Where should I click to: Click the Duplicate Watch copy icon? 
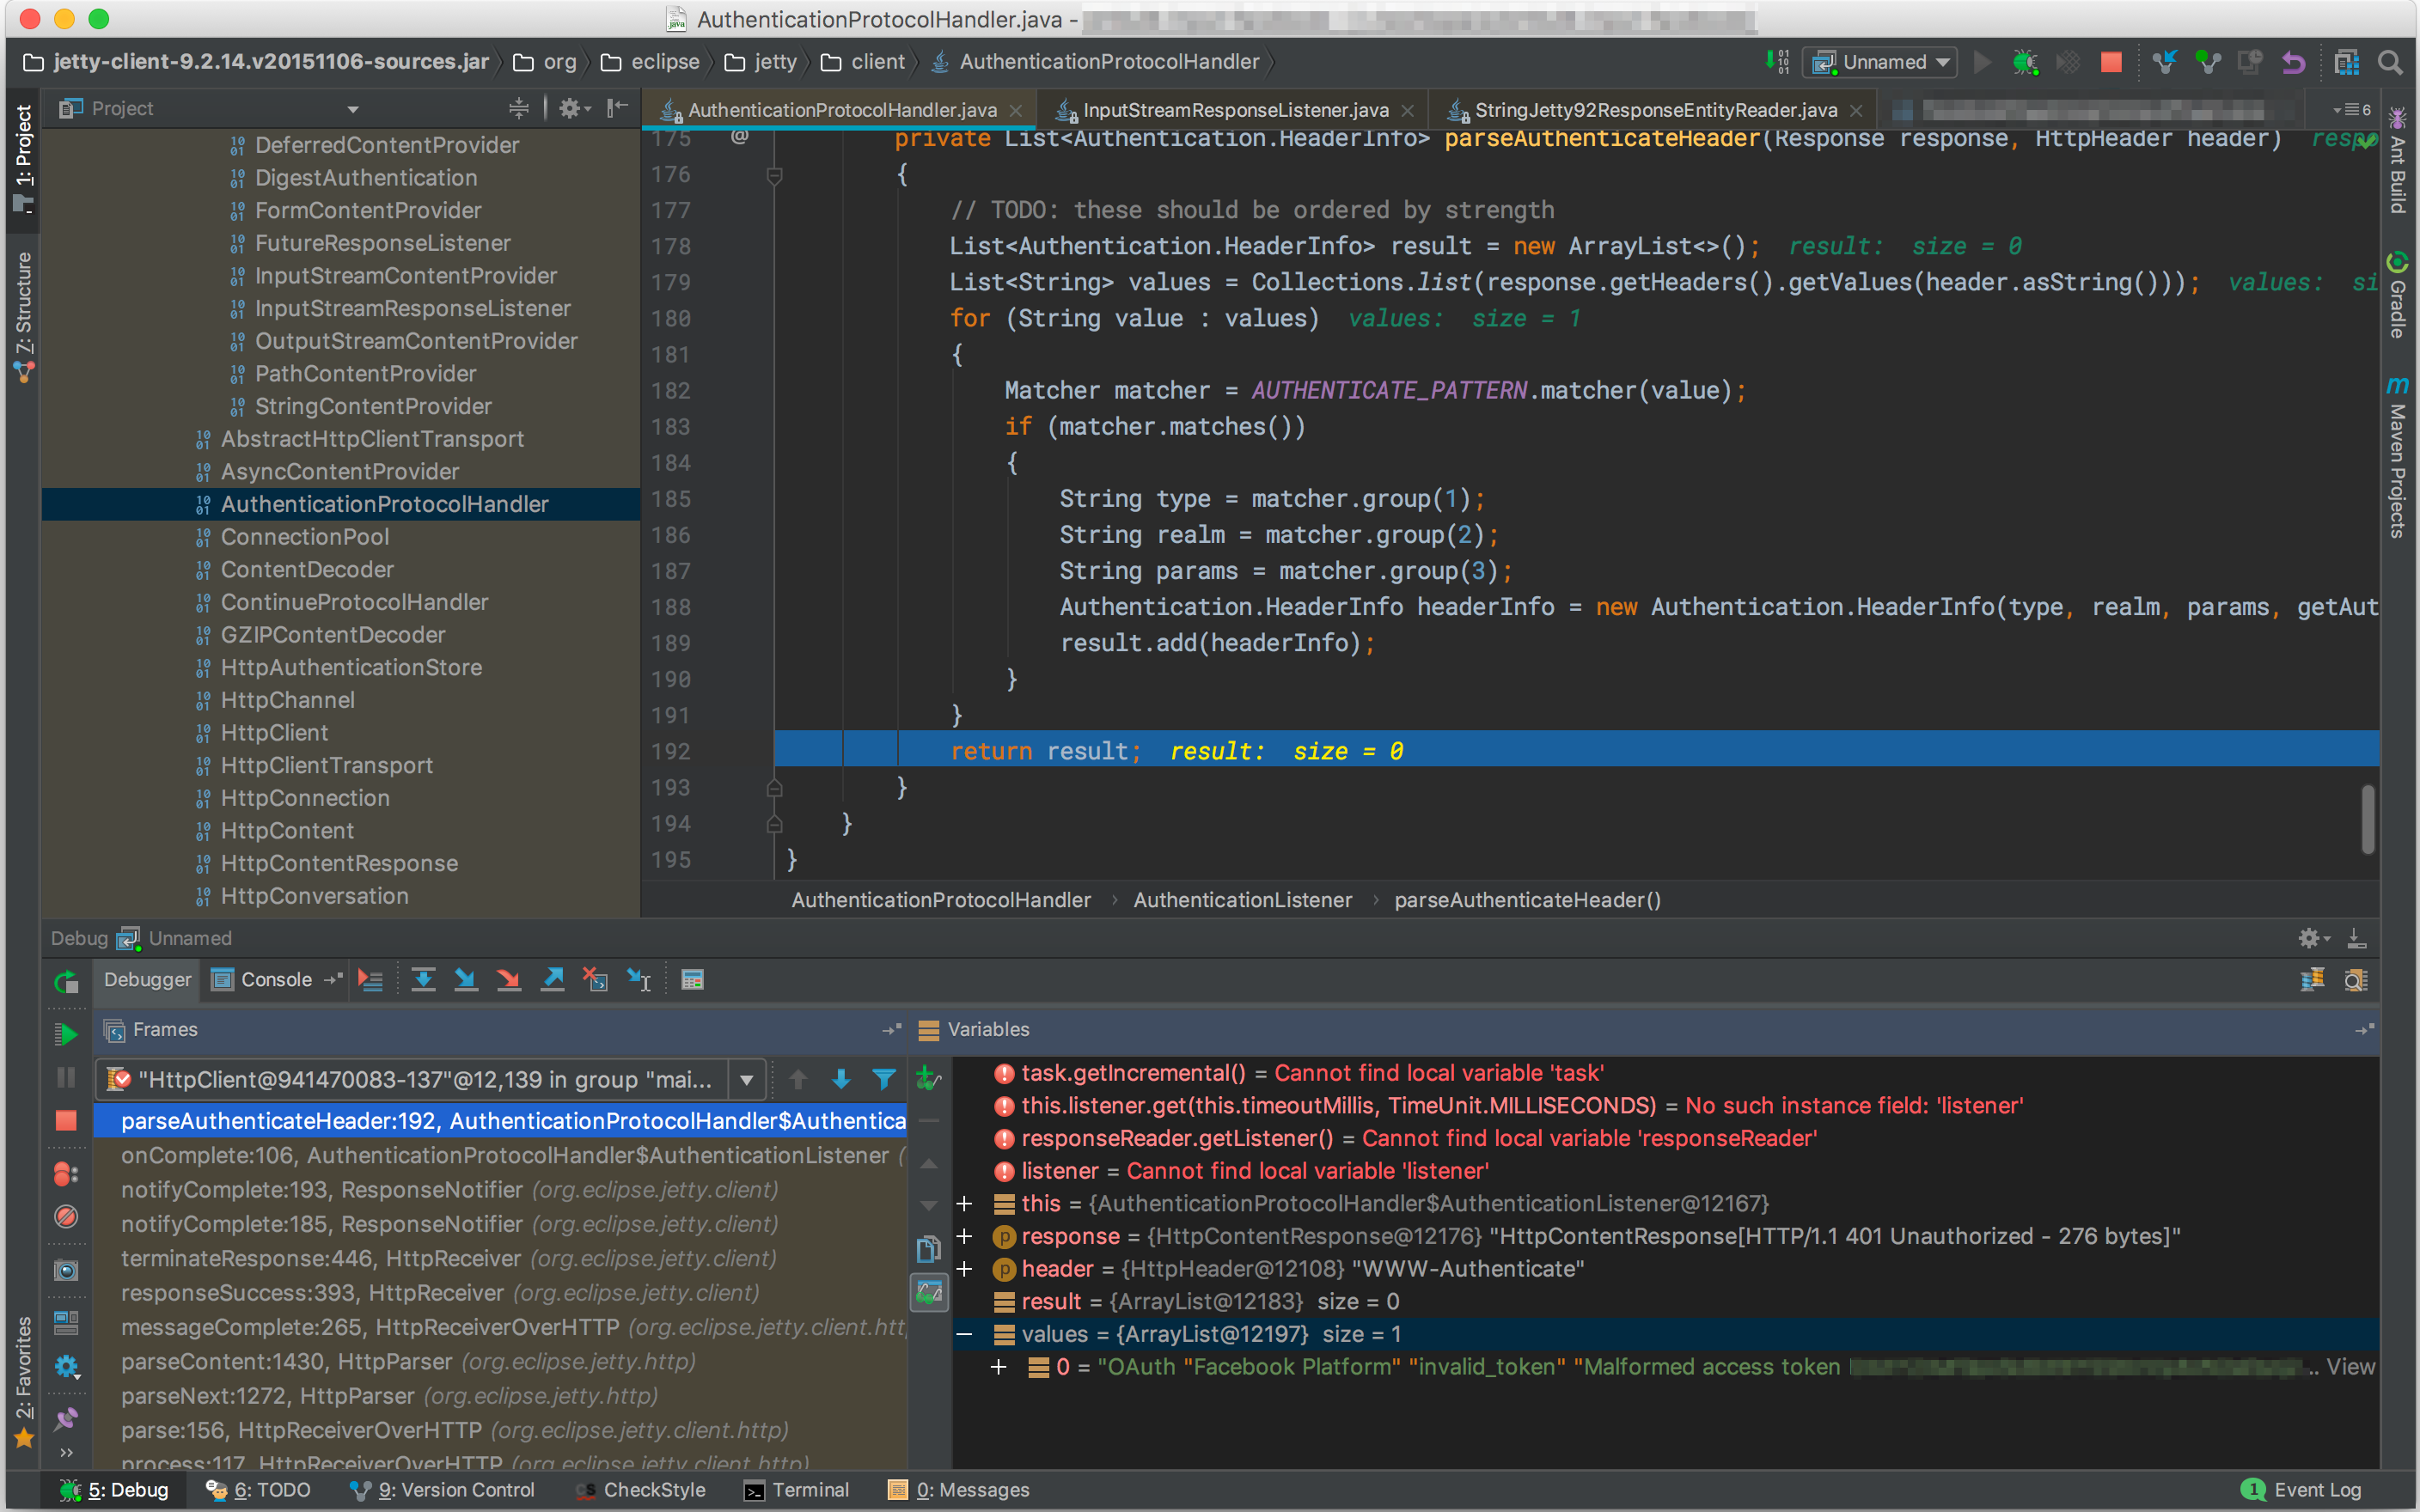coord(928,1249)
